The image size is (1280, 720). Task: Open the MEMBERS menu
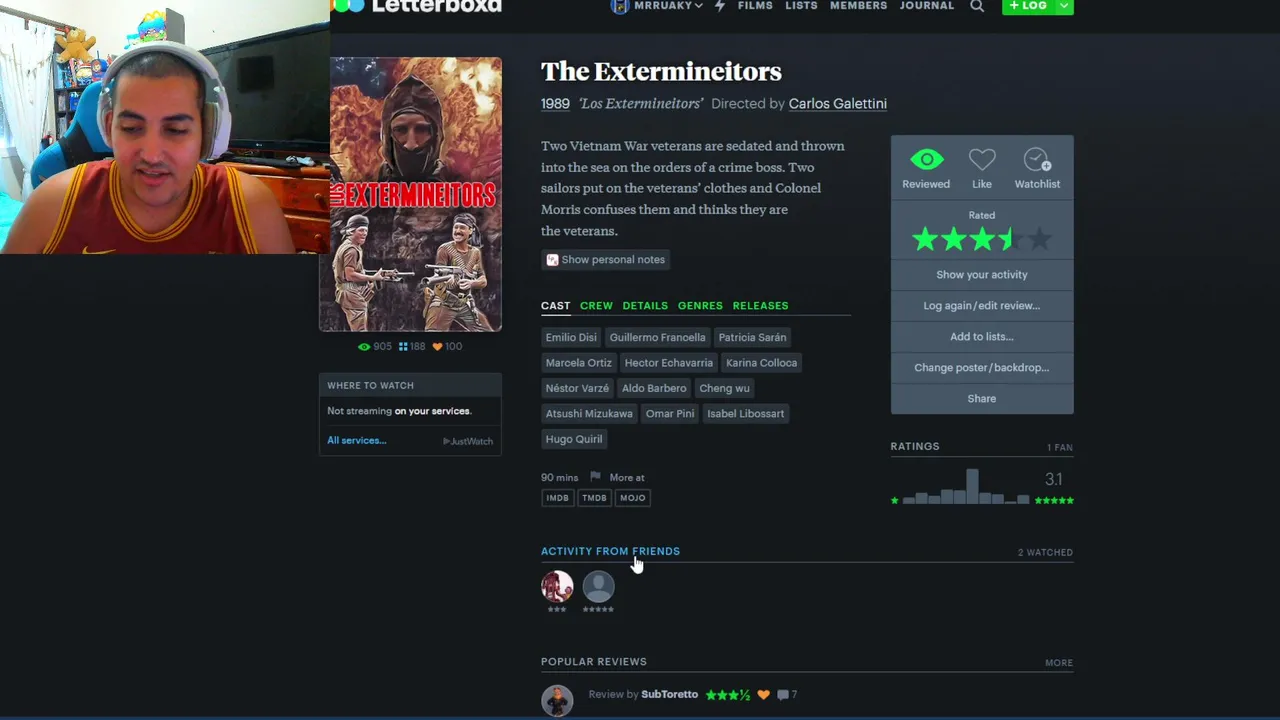tap(858, 6)
